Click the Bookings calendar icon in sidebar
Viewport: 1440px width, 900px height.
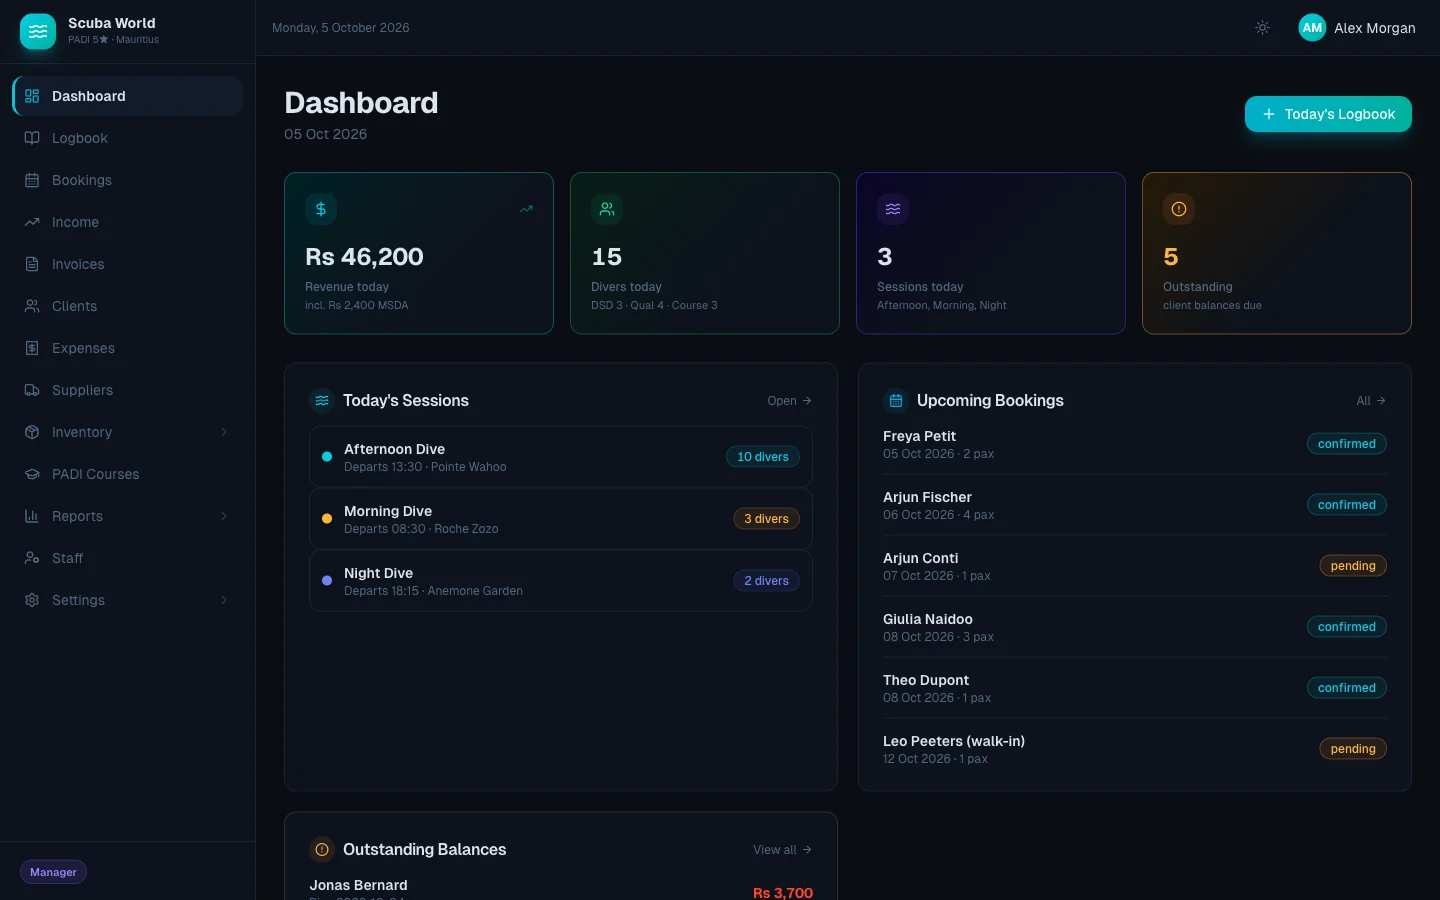[32, 180]
